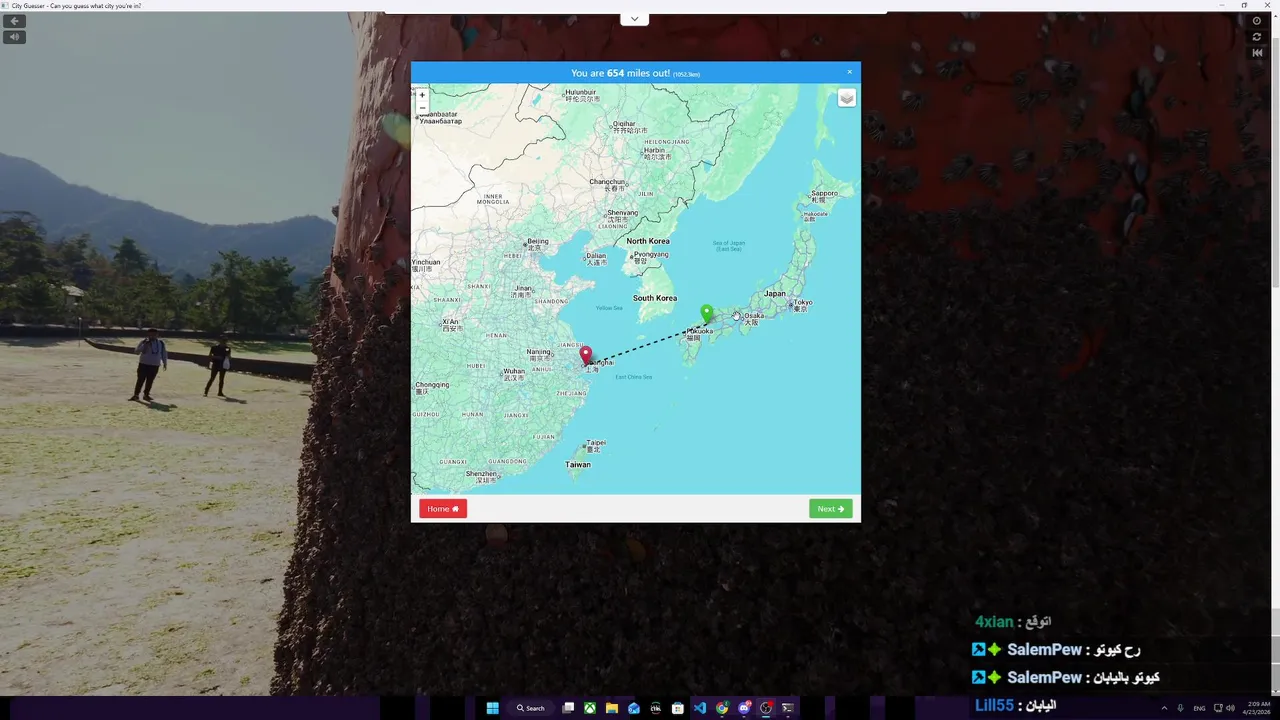Click the timer clock icon
The width and height of the screenshot is (1280, 720).
tap(1257, 21)
